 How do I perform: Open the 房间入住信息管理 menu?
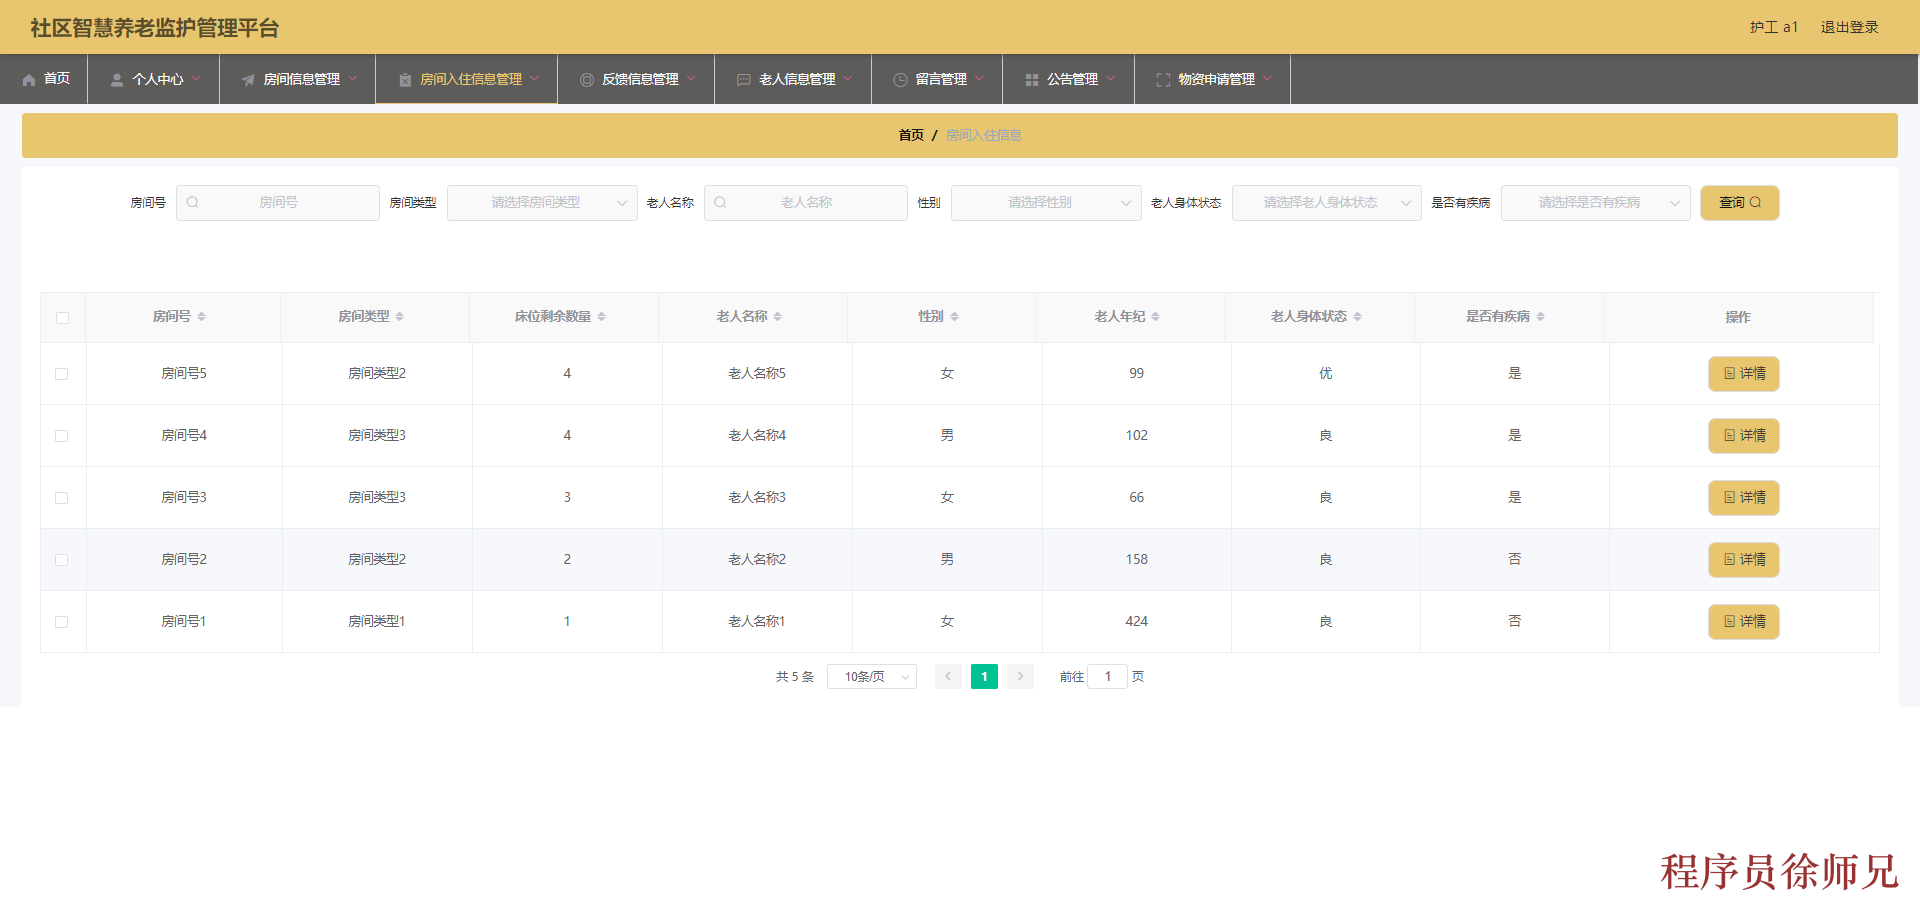[466, 79]
